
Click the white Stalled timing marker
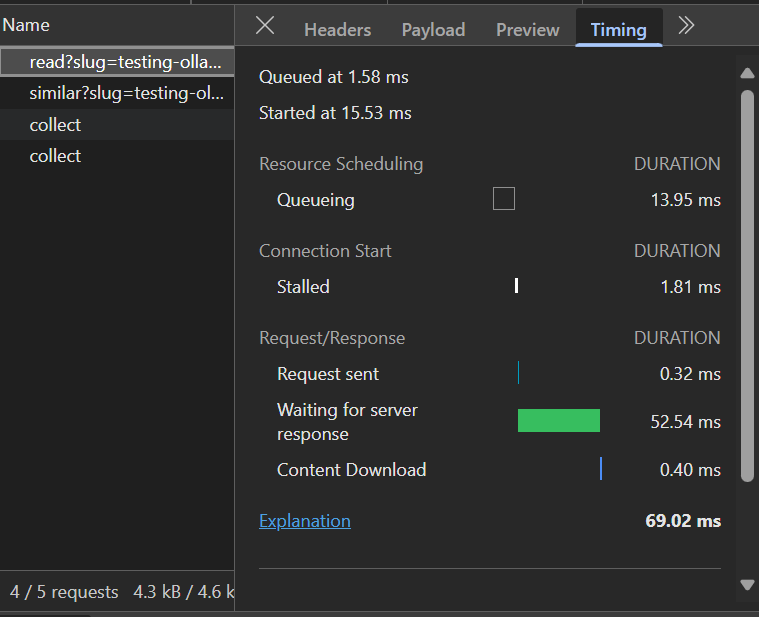coord(516,286)
